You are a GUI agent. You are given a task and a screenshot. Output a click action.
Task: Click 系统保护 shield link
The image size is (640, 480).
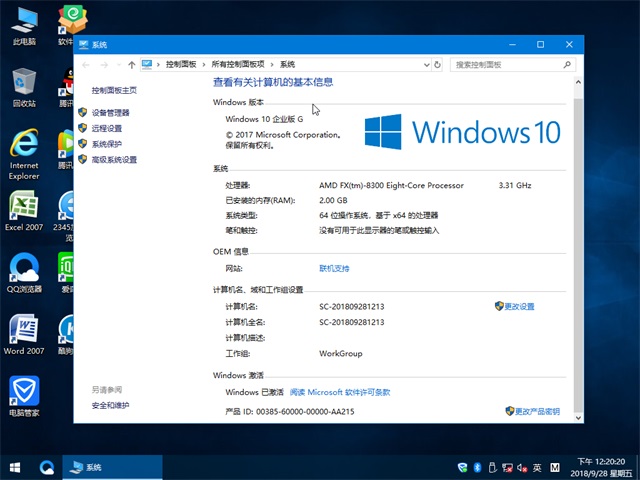[x=106, y=144]
